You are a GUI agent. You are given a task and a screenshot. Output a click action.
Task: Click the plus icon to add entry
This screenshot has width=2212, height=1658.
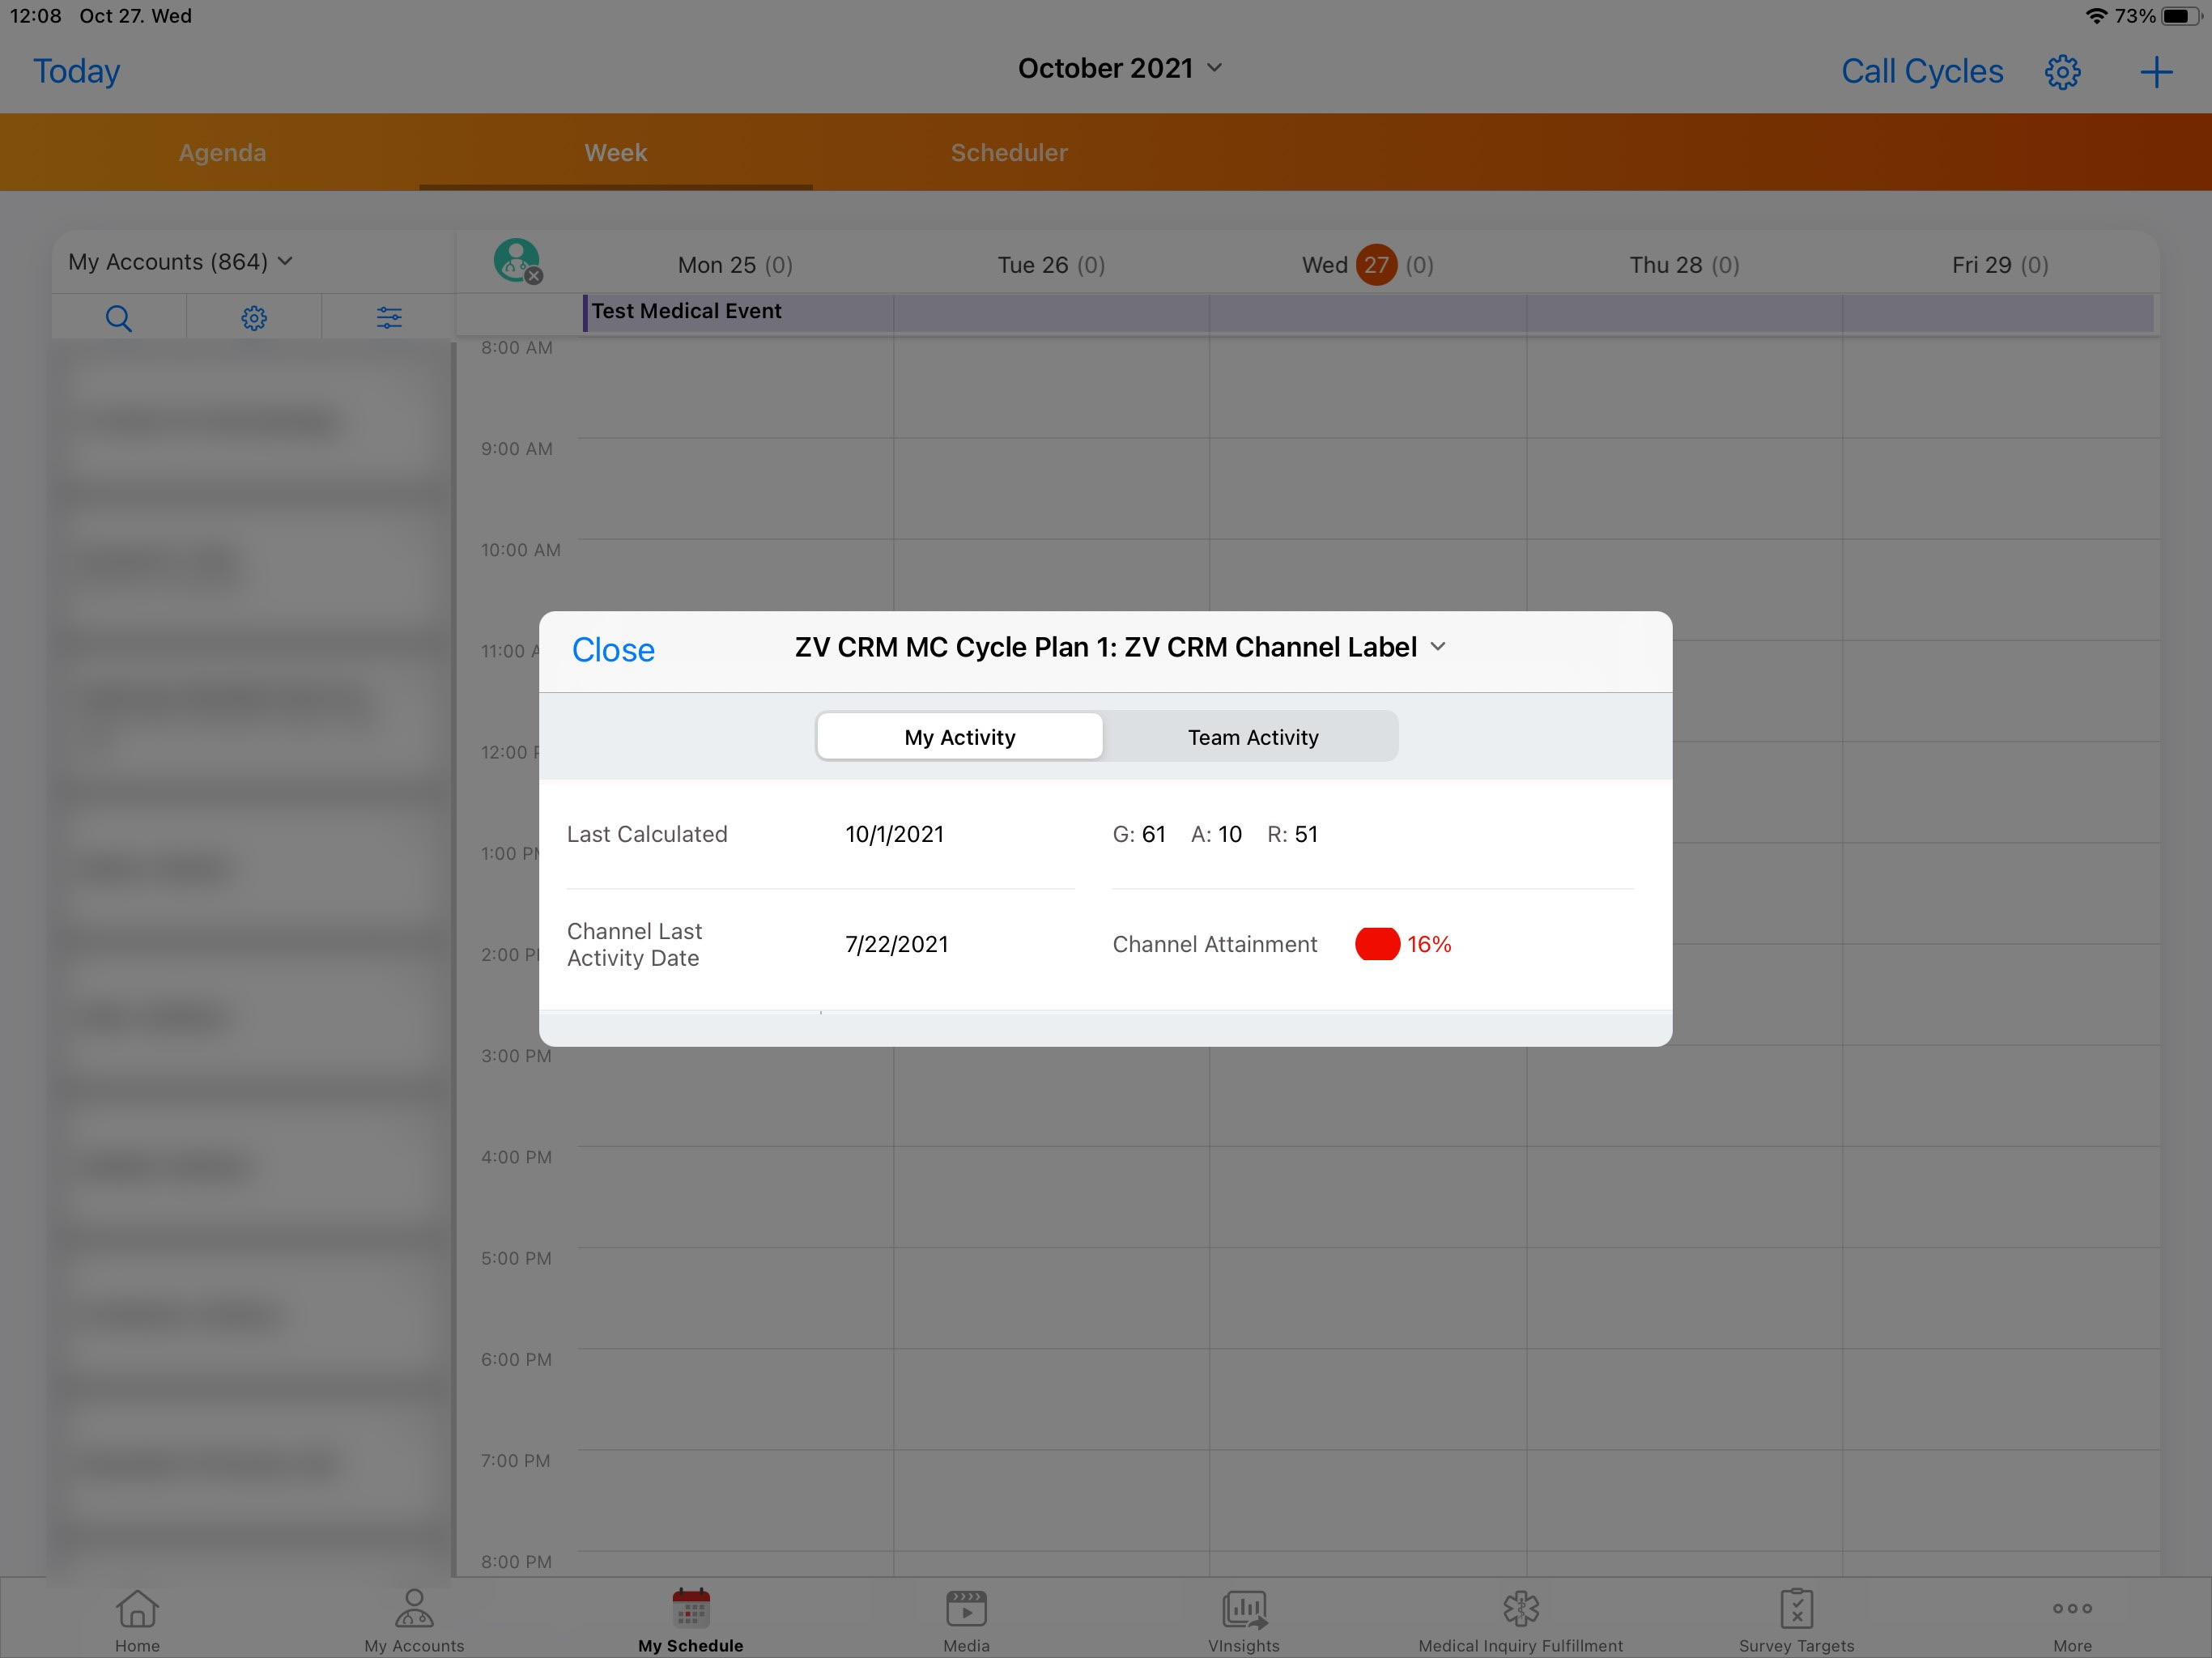pyautogui.click(x=2156, y=72)
